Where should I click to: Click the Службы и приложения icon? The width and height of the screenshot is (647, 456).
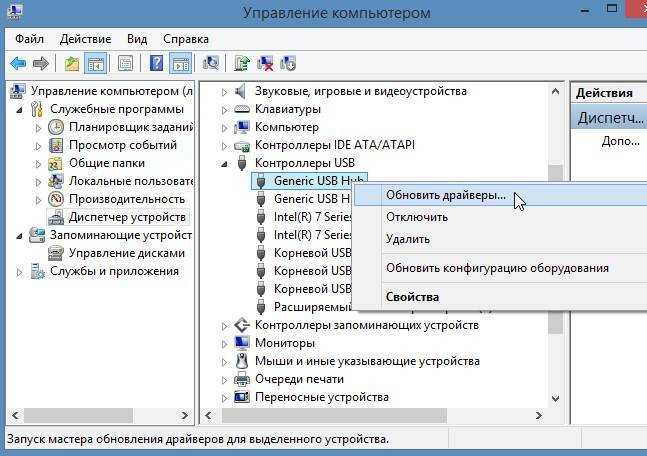pos(37,272)
